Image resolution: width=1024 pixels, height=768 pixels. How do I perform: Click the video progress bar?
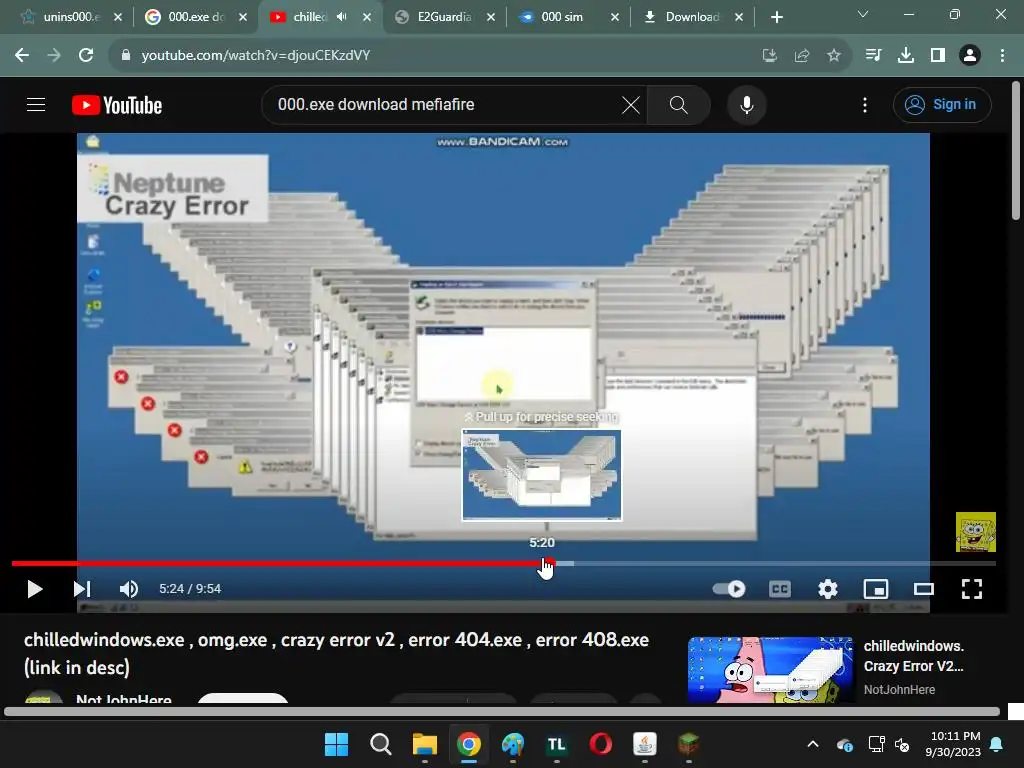point(503,563)
